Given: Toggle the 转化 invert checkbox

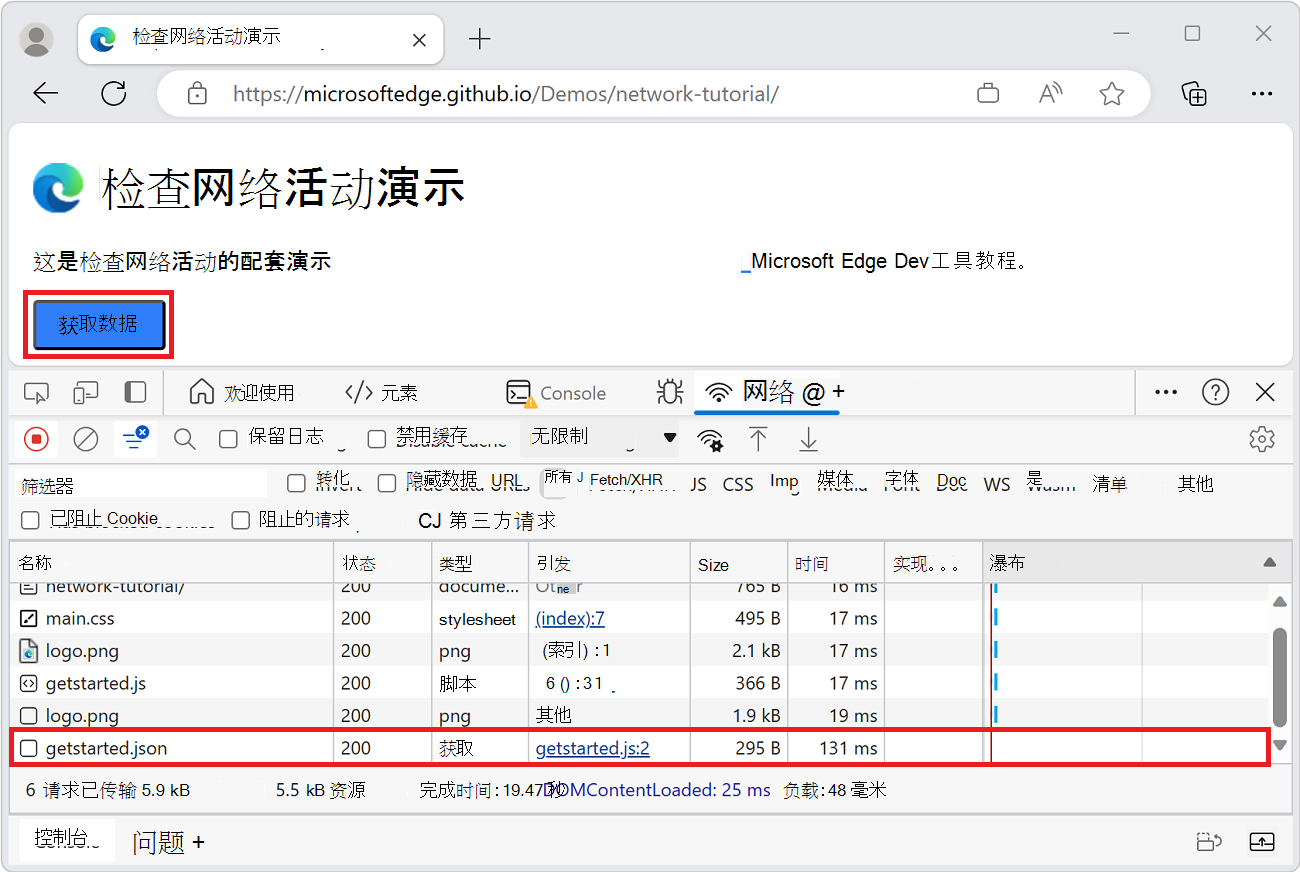Looking at the screenshot, I should pos(296,483).
